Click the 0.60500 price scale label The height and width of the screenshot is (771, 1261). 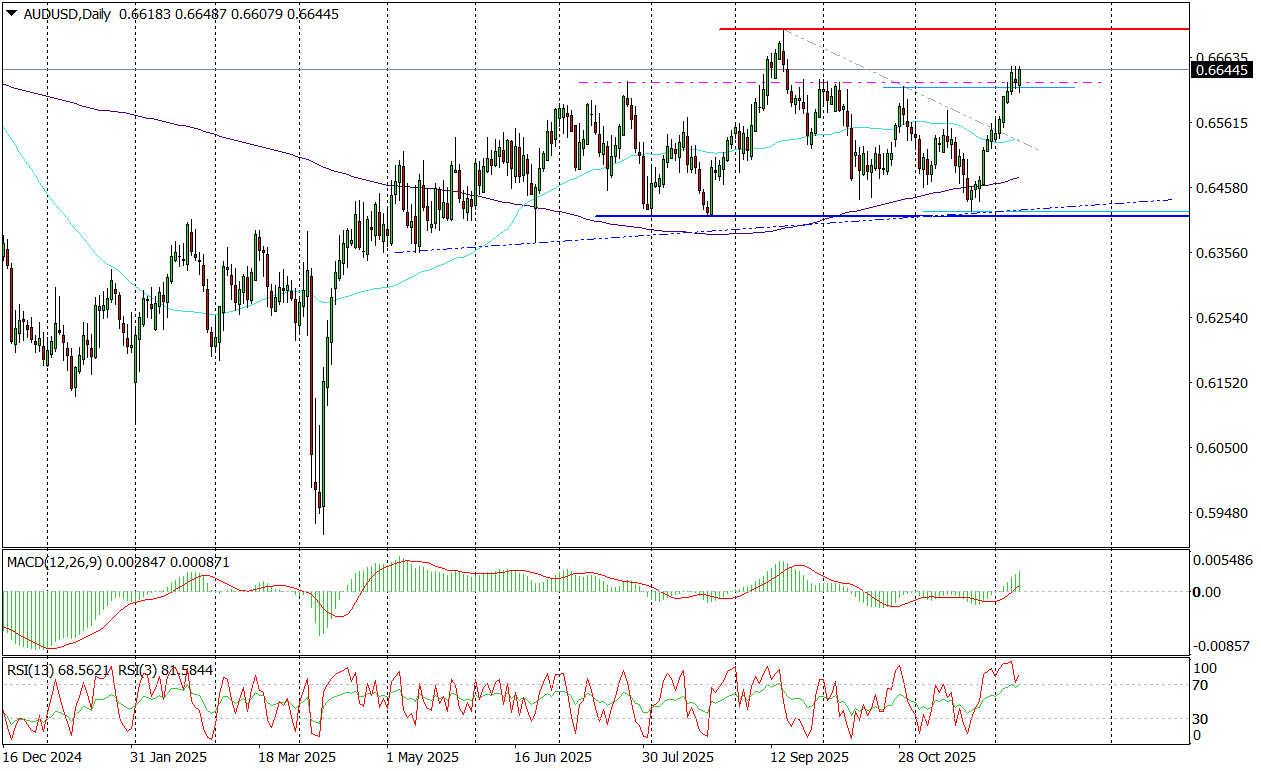coord(1221,448)
